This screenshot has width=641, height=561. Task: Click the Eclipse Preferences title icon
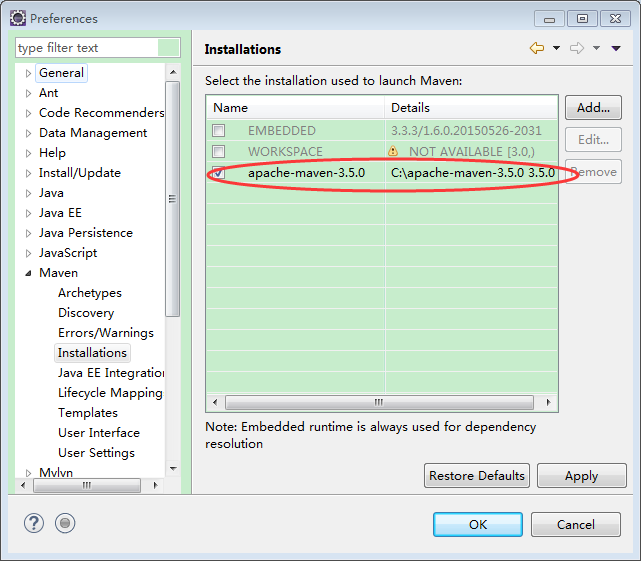[x=18, y=18]
